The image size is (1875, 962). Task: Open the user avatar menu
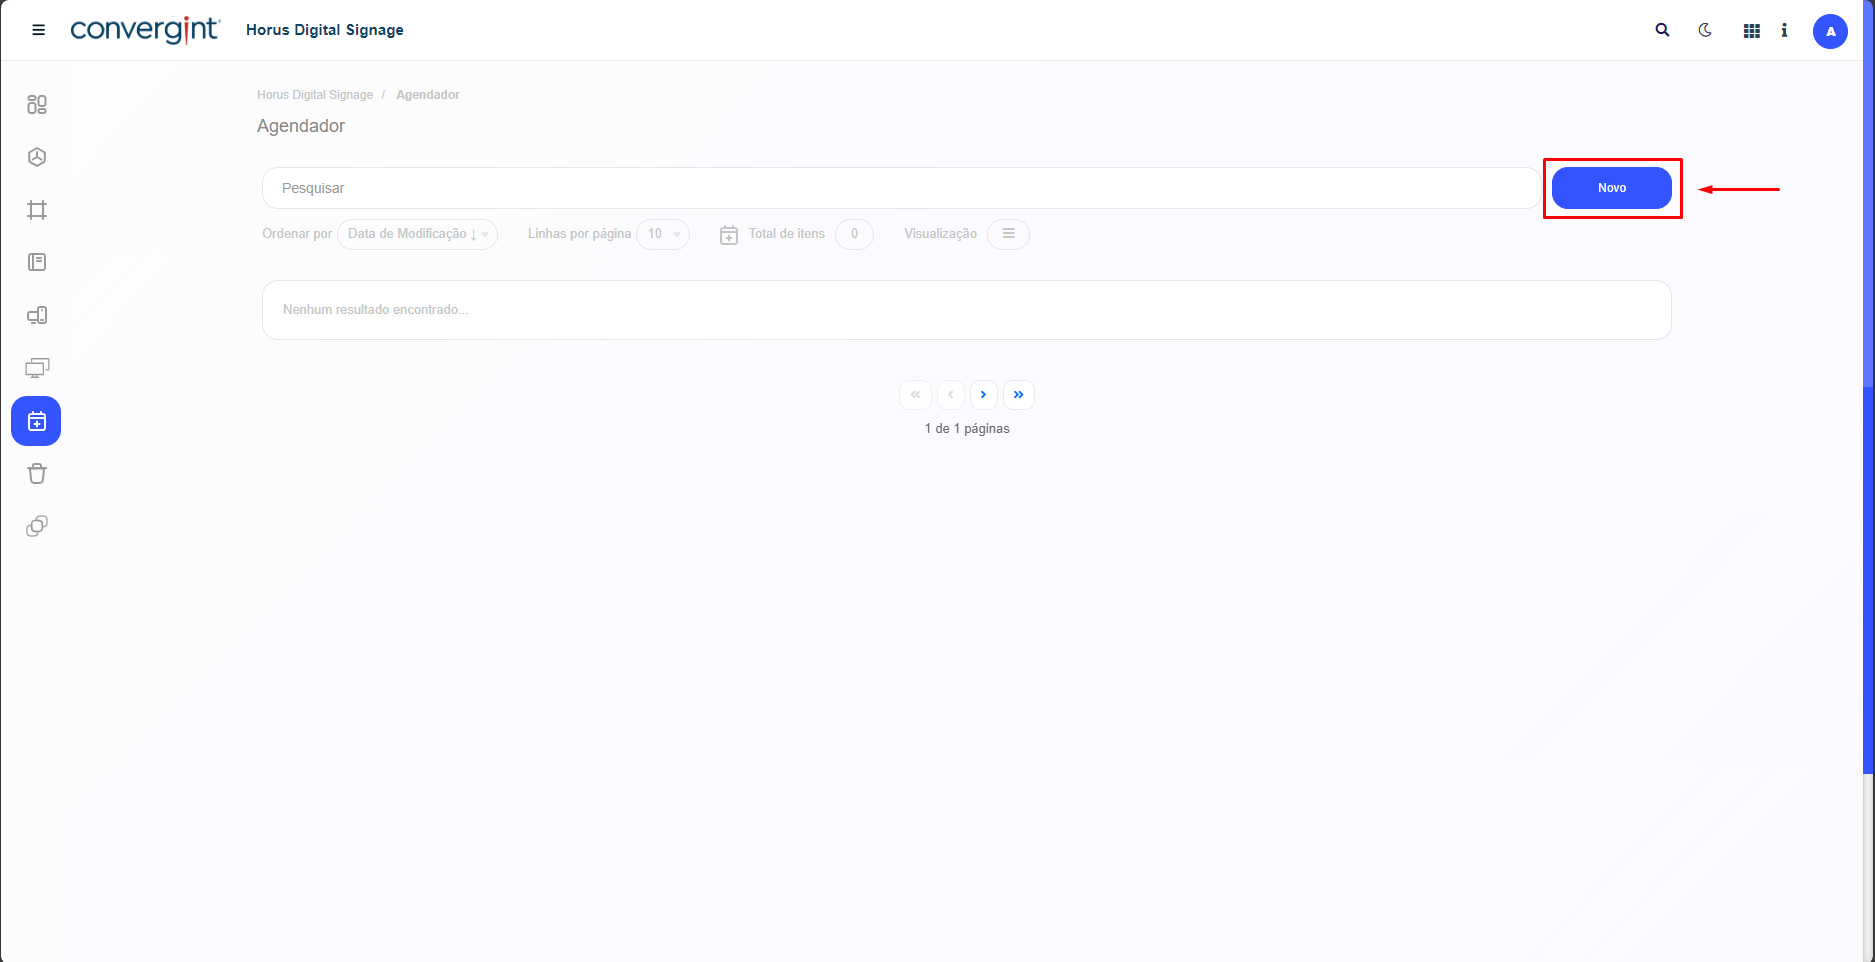(x=1830, y=31)
